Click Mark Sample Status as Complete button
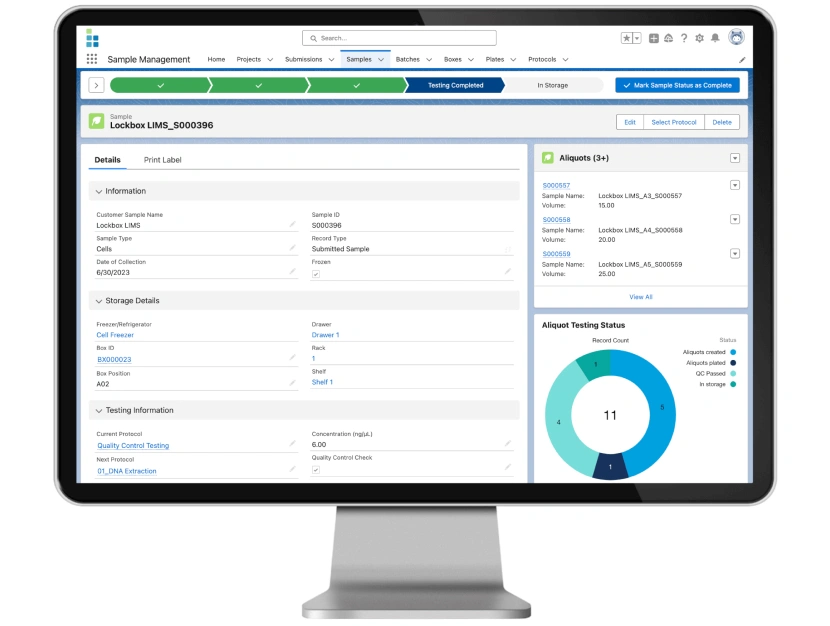This screenshot has height=626, width=830. [677, 86]
